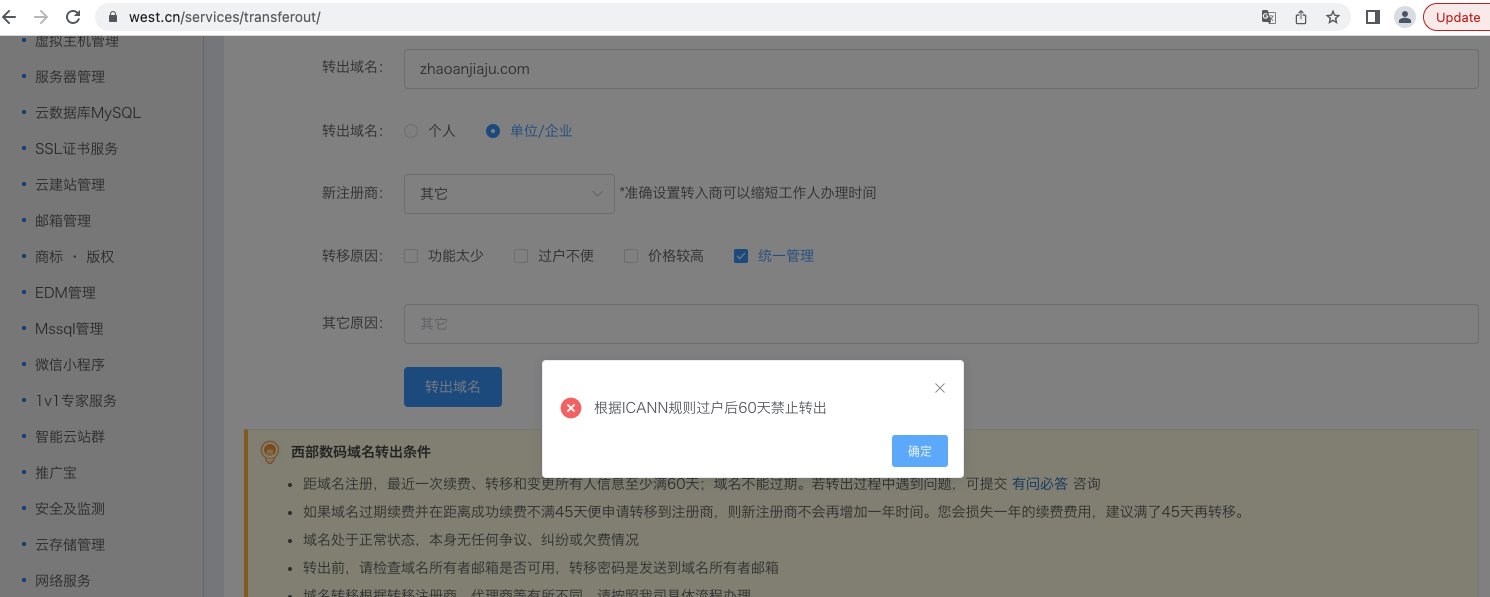Open 服务器管理 in the sidebar
This screenshot has width=1490, height=597.
pos(70,77)
